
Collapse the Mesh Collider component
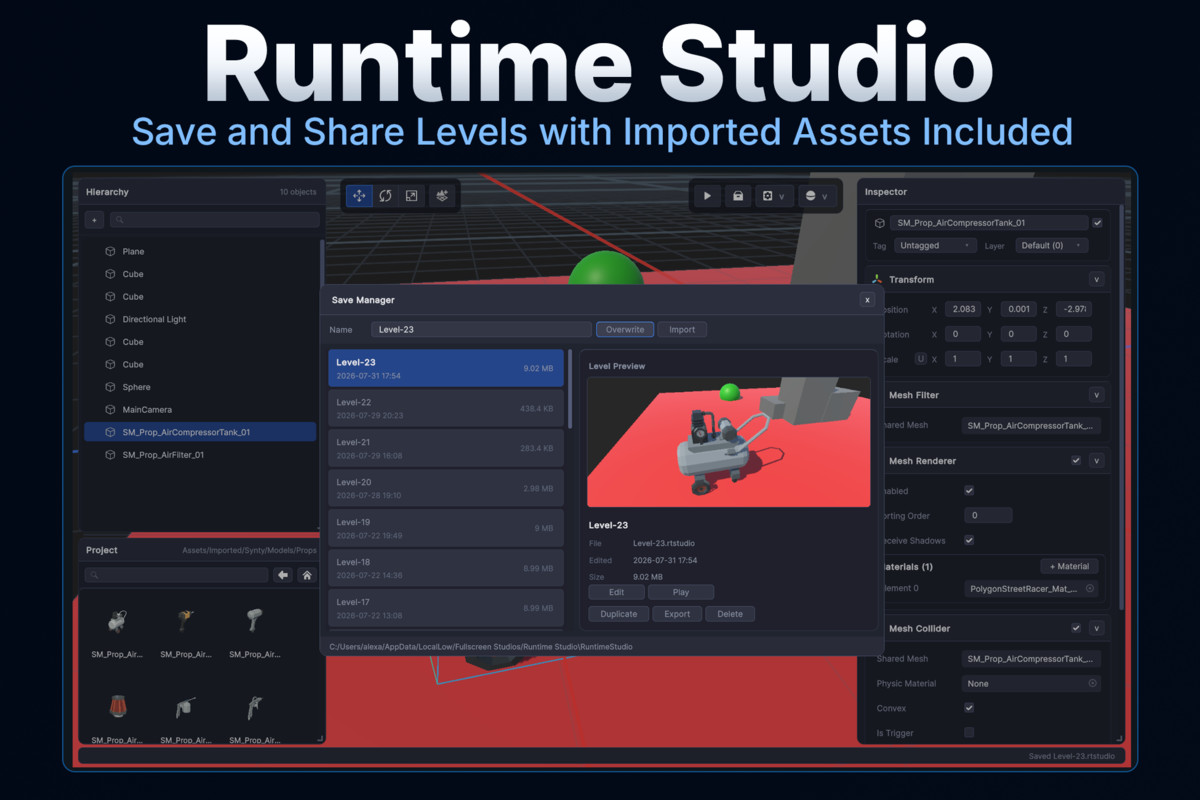pyautogui.click(x=1096, y=628)
